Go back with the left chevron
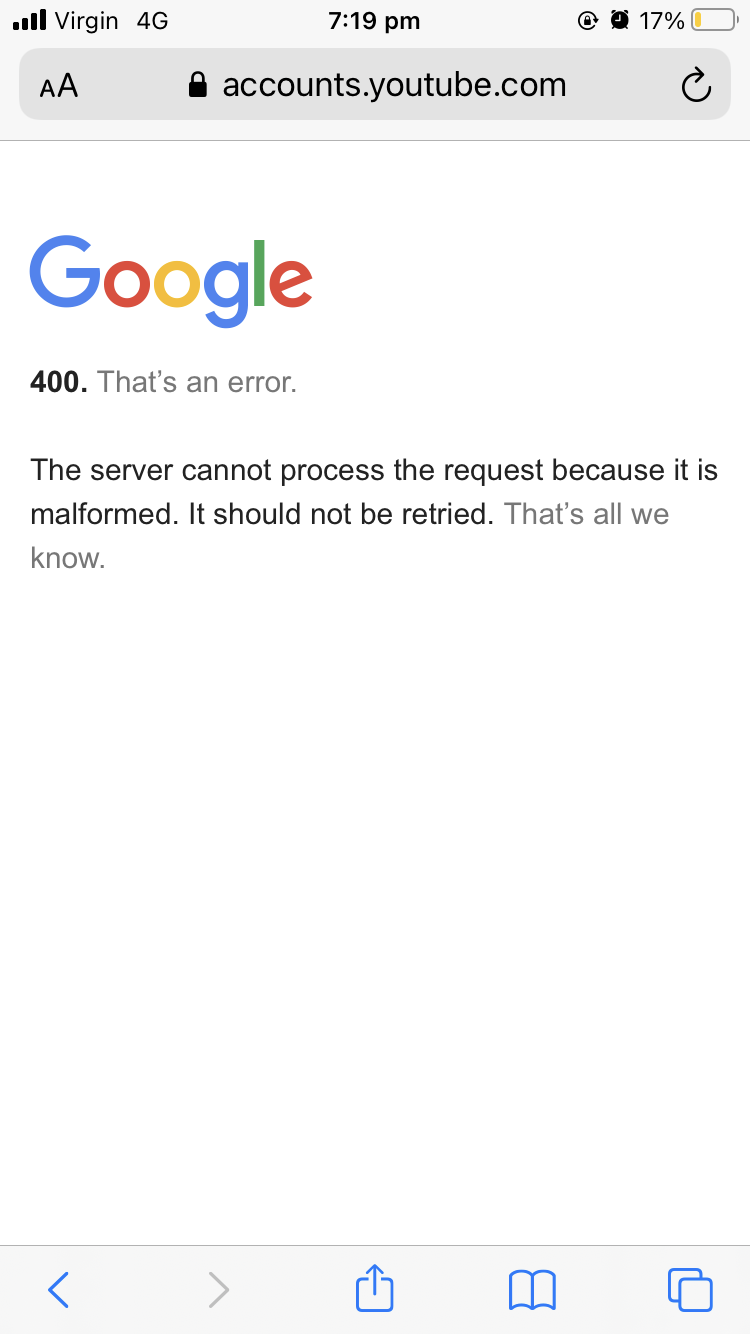Viewport: 750px width, 1334px height. click(59, 1289)
